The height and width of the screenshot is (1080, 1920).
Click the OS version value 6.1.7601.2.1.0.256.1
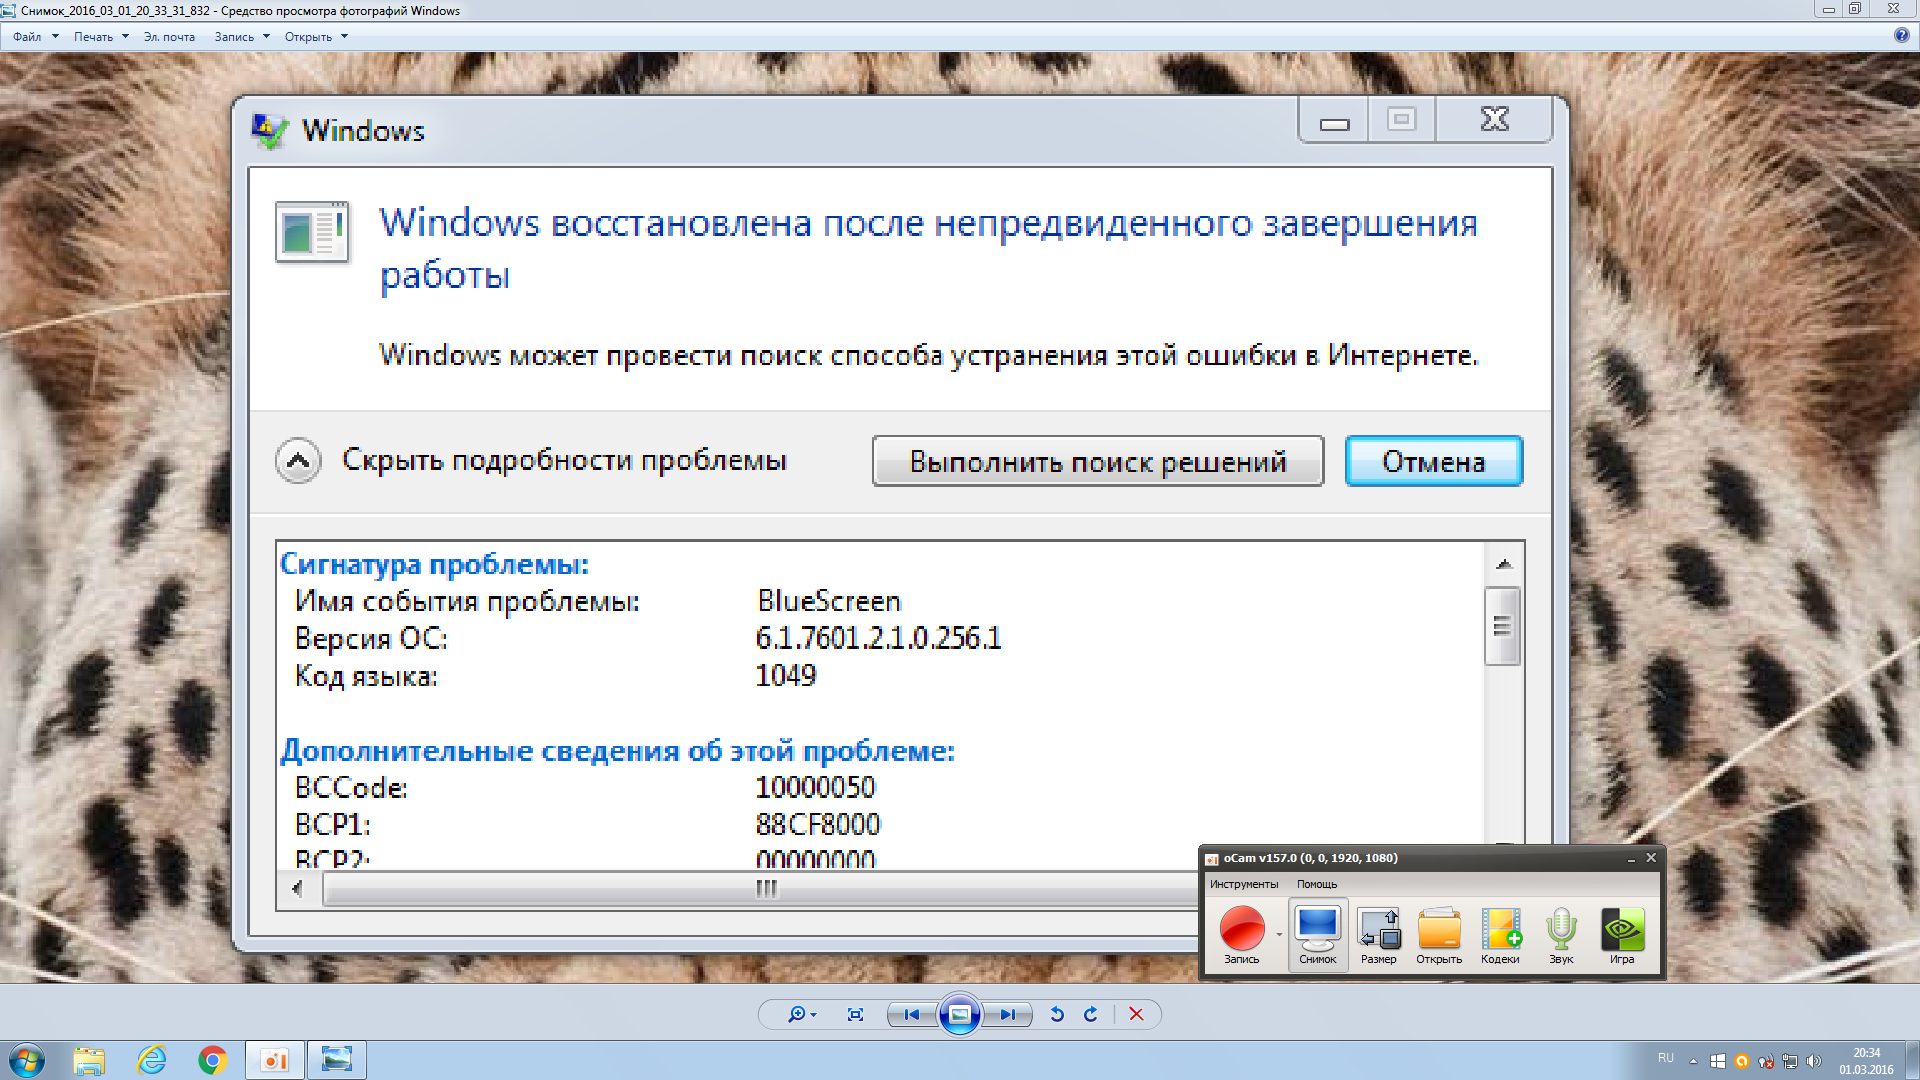coord(879,638)
